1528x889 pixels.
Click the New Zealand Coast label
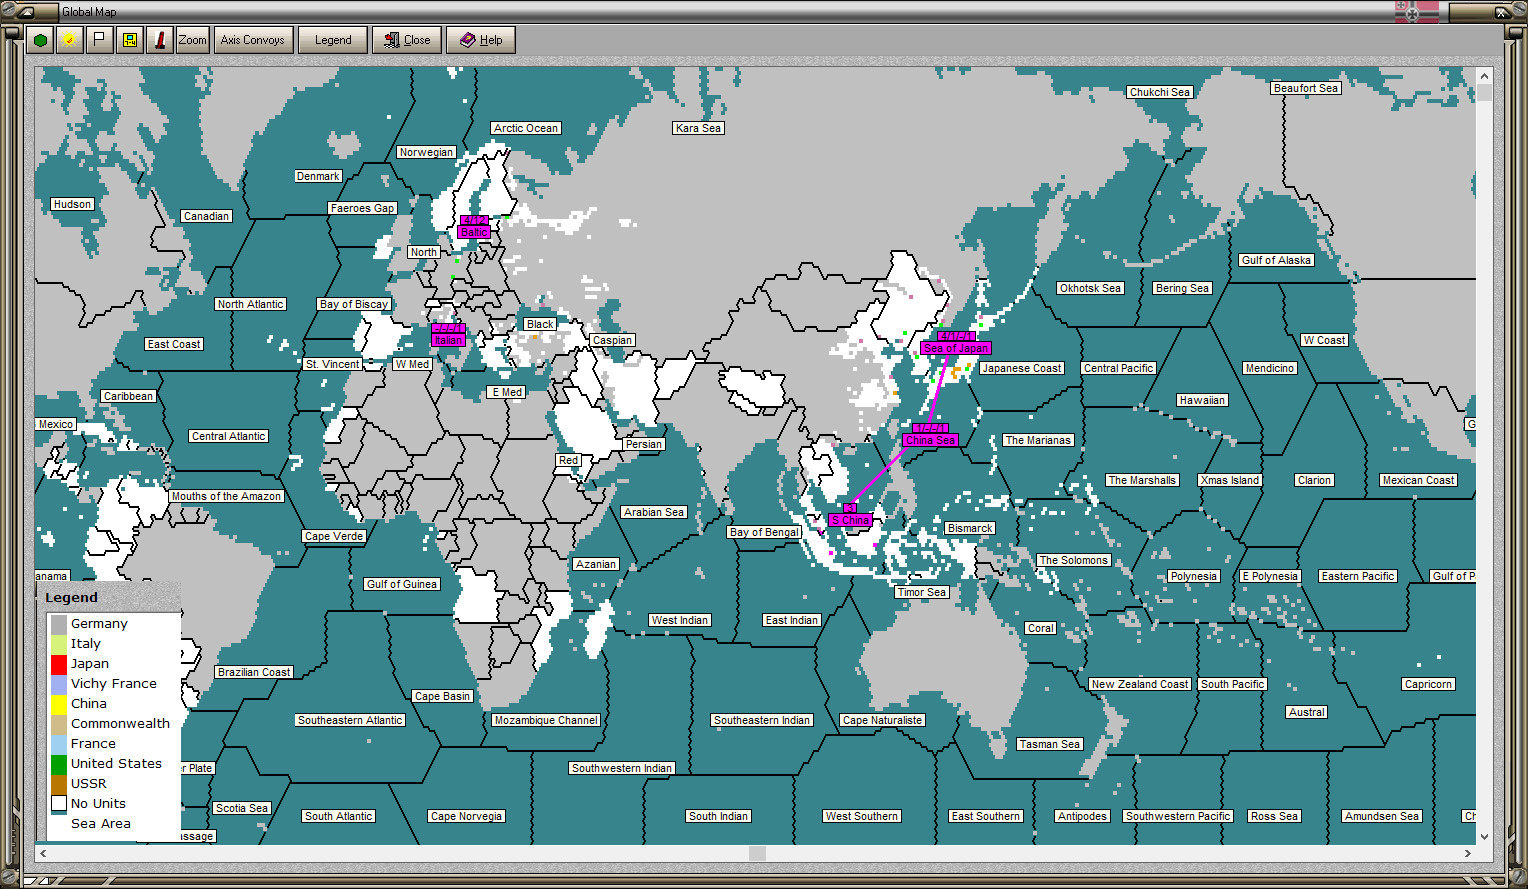click(1140, 684)
